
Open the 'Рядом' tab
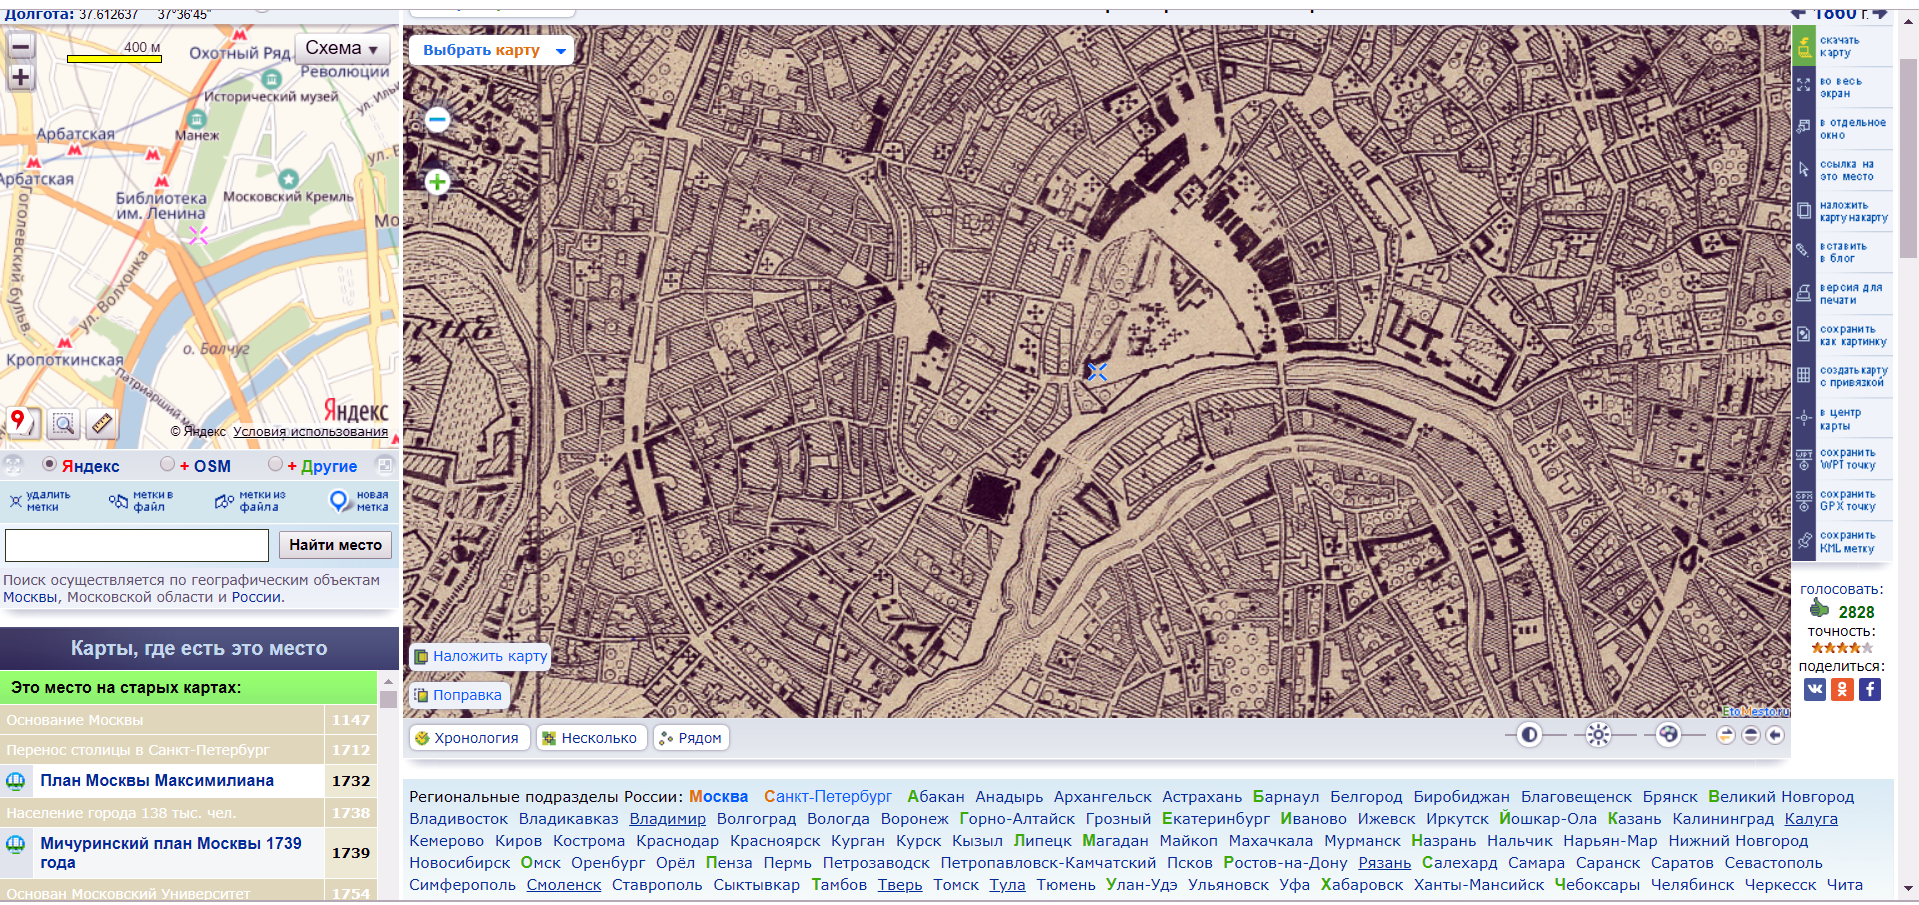(x=691, y=738)
